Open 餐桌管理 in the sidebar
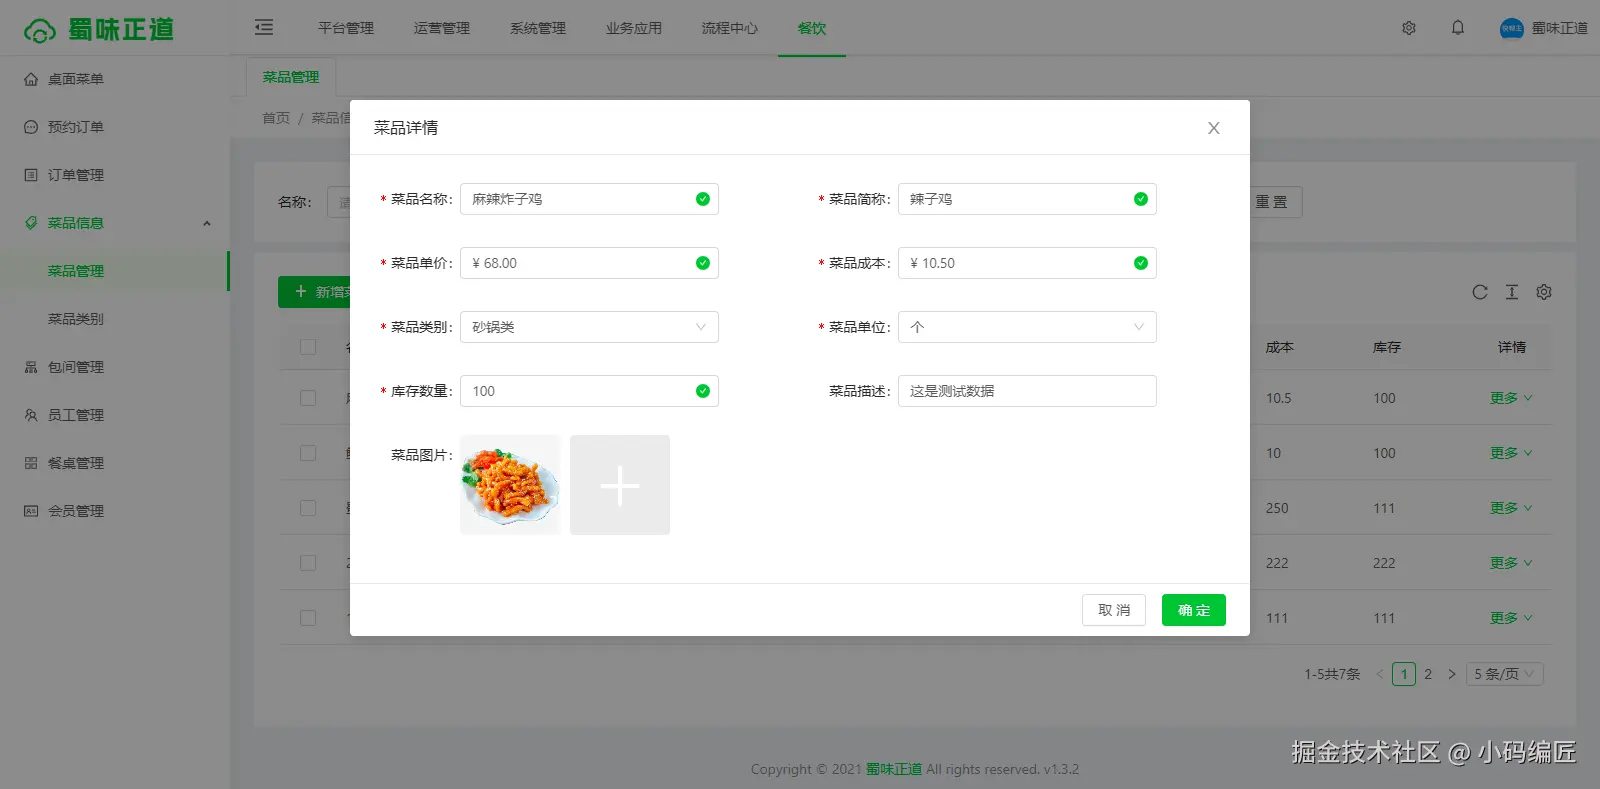Image resolution: width=1600 pixels, height=789 pixels. pos(76,463)
